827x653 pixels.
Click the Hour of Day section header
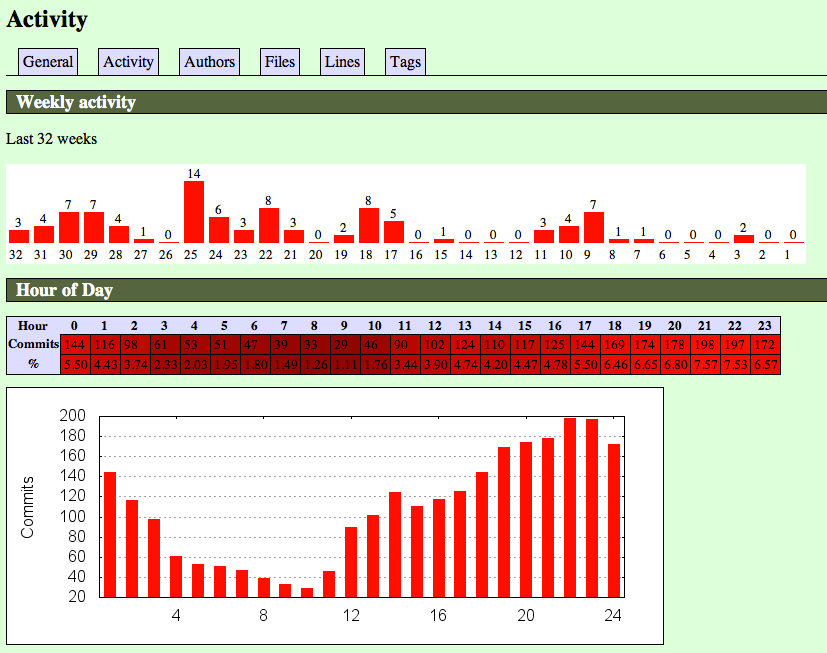pos(417,290)
